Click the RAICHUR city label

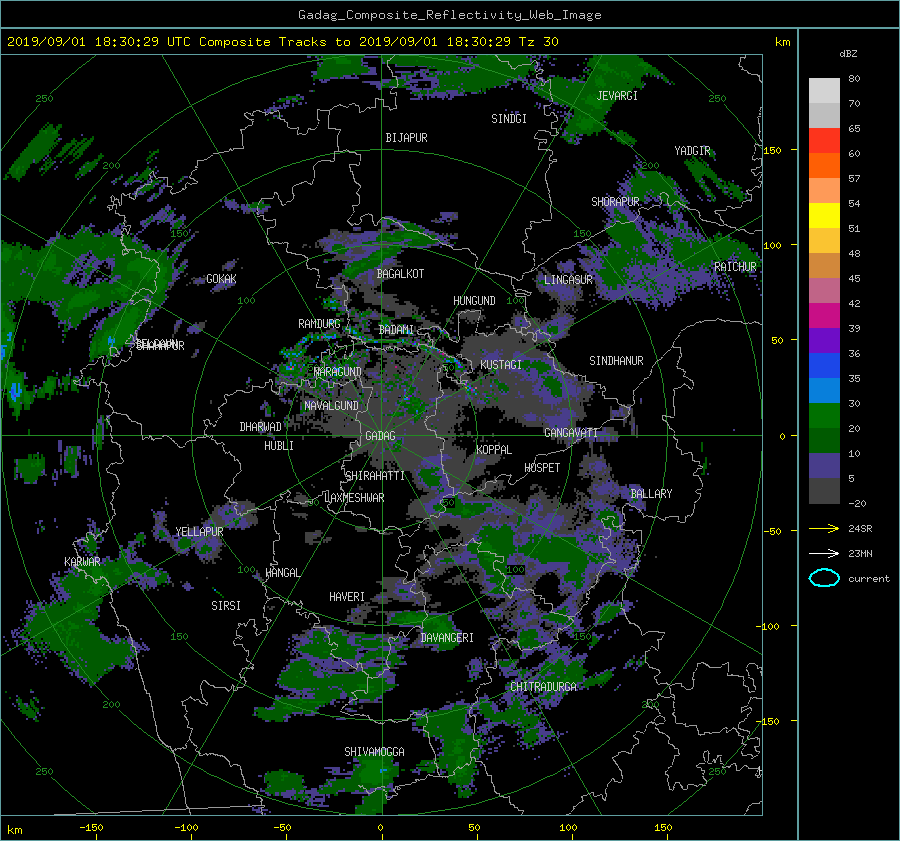[735, 267]
